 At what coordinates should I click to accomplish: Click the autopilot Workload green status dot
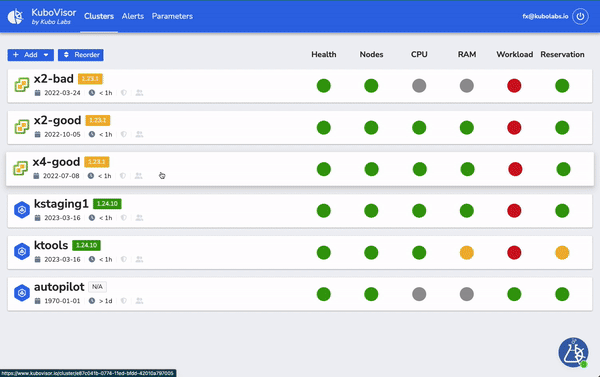pyautogui.click(x=514, y=294)
